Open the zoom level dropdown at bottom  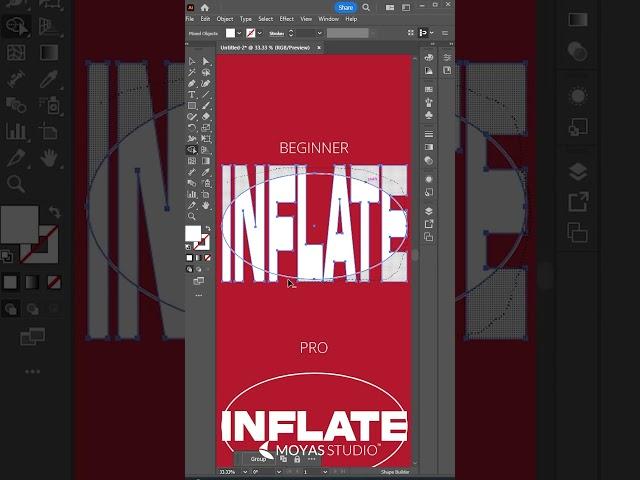tap(245, 472)
